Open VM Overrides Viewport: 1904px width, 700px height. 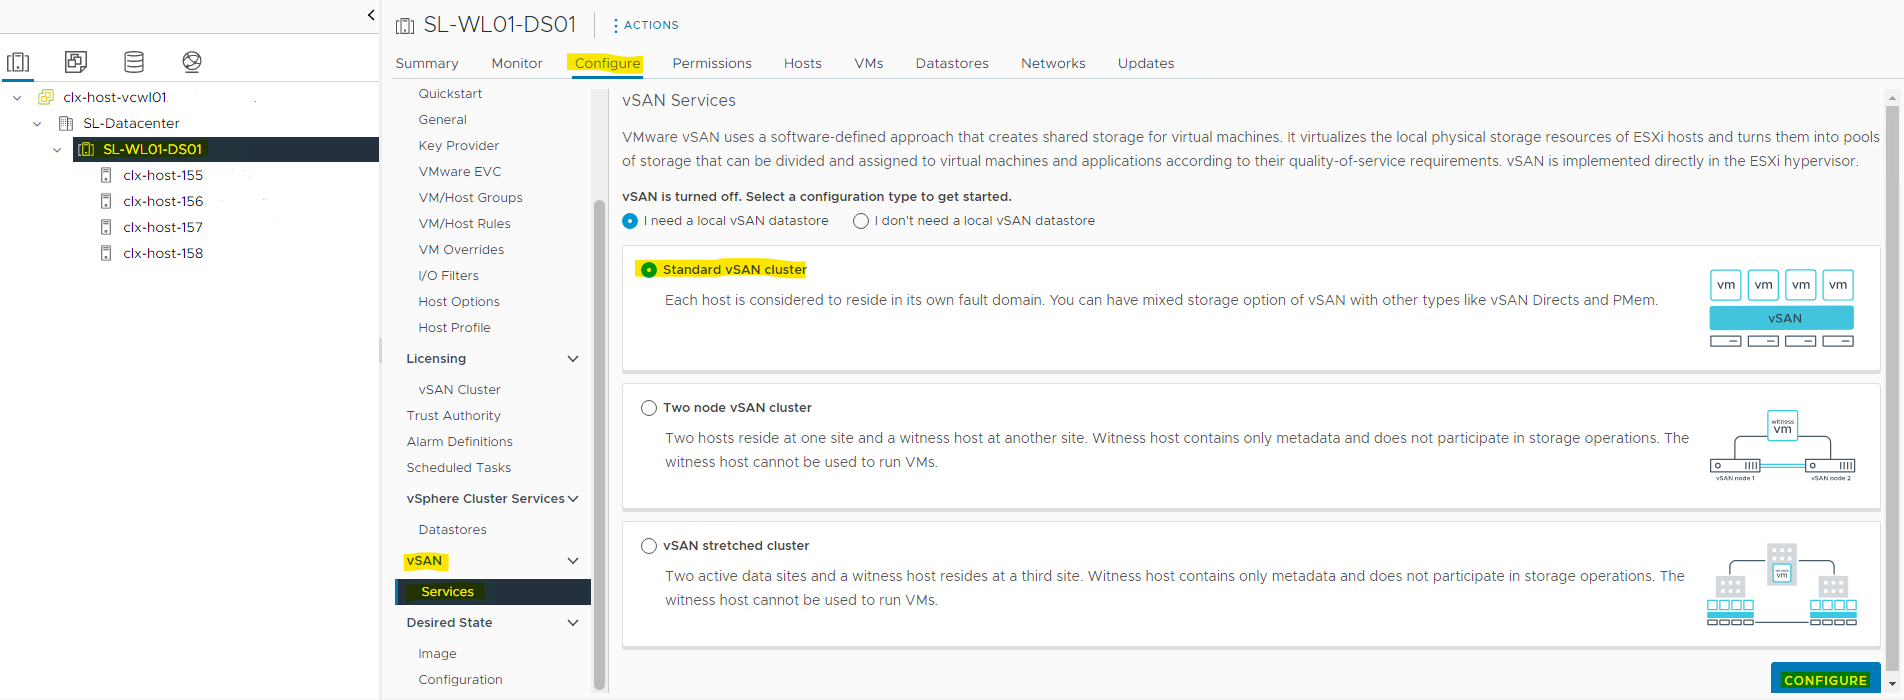[461, 250]
